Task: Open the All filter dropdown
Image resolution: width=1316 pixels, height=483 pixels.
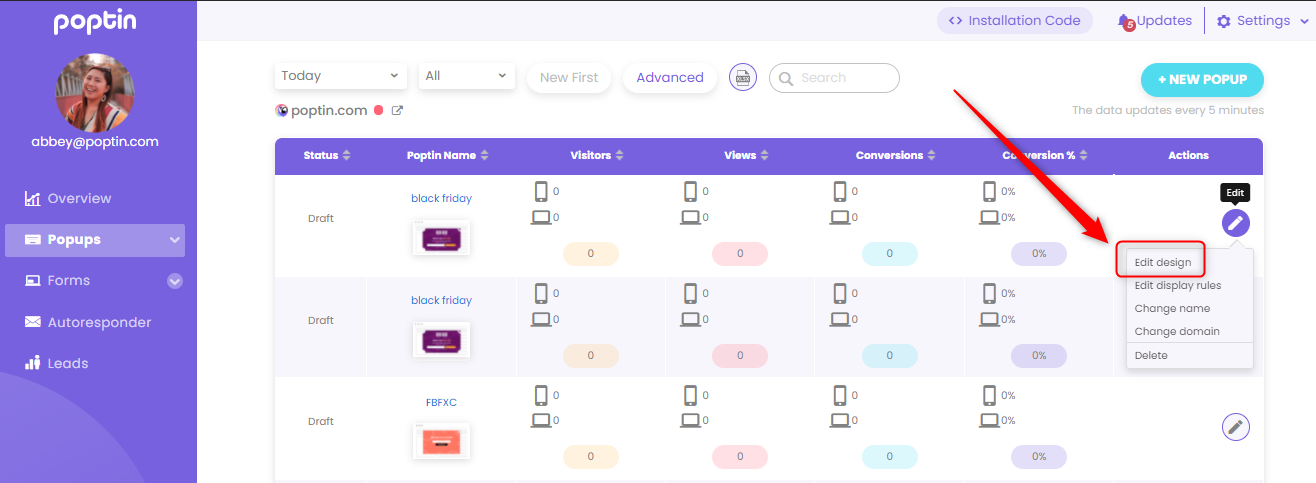Action: click(x=467, y=76)
